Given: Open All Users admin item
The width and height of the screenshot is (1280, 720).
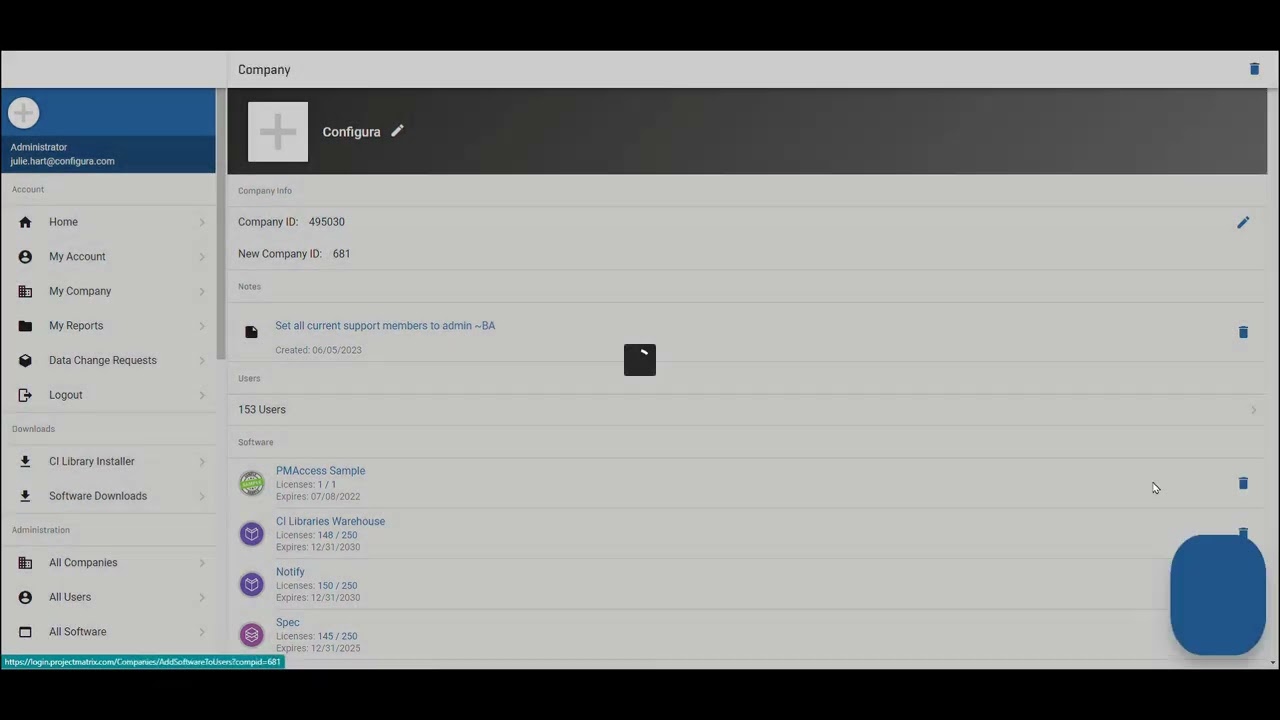Looking at the screenshot, I should click(108, 597).
